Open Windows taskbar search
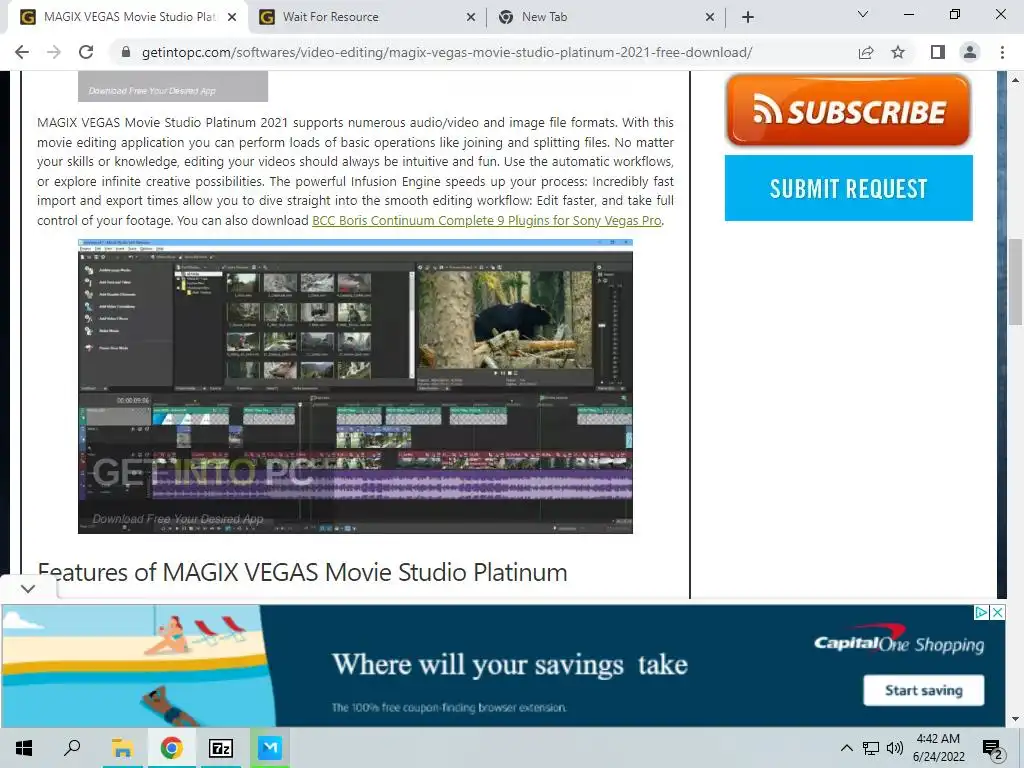This screenshot has width=1024, height=768. click(72, 748)
